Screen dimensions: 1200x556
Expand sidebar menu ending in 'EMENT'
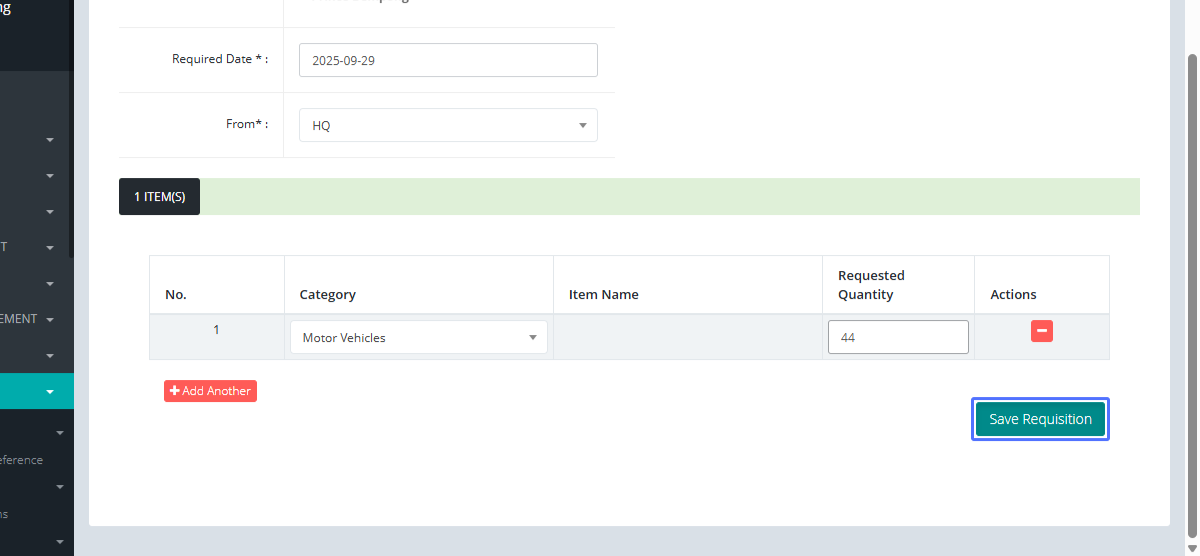[x=50, y=320]
